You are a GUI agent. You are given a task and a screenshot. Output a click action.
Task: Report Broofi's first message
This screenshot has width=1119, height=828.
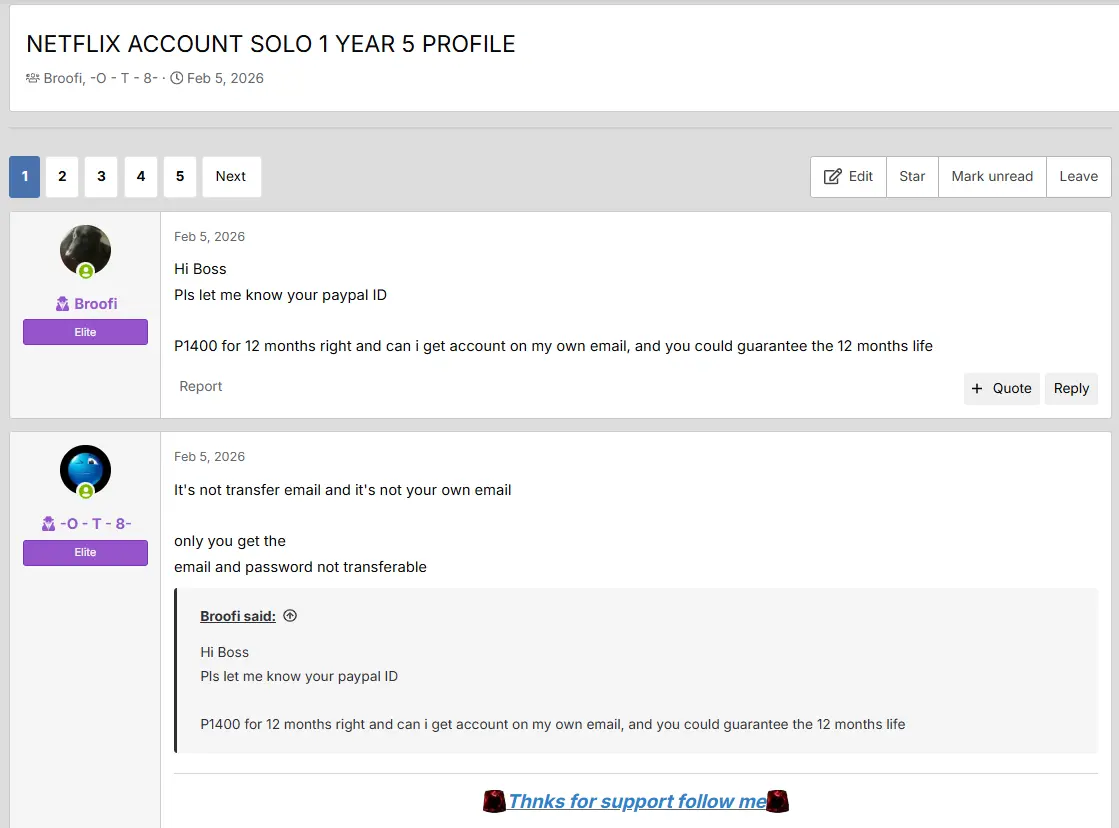(201, 386)
